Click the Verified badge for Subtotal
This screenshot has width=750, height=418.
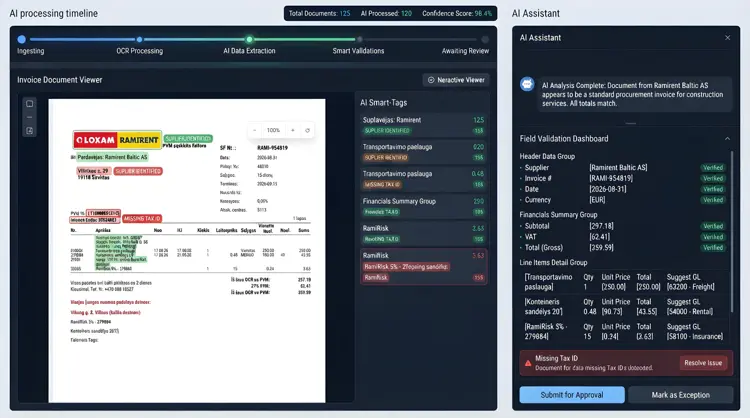713,226
